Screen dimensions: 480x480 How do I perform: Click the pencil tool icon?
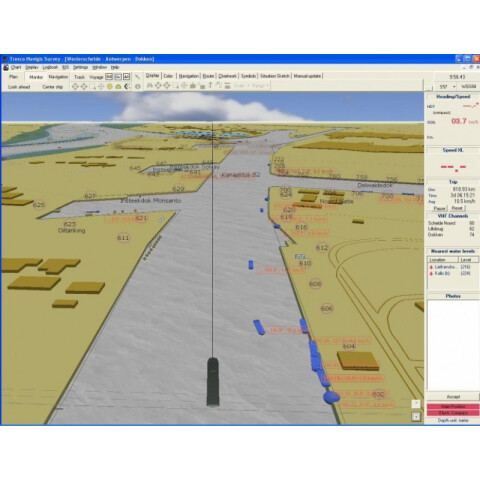click(x=137, y=77)
